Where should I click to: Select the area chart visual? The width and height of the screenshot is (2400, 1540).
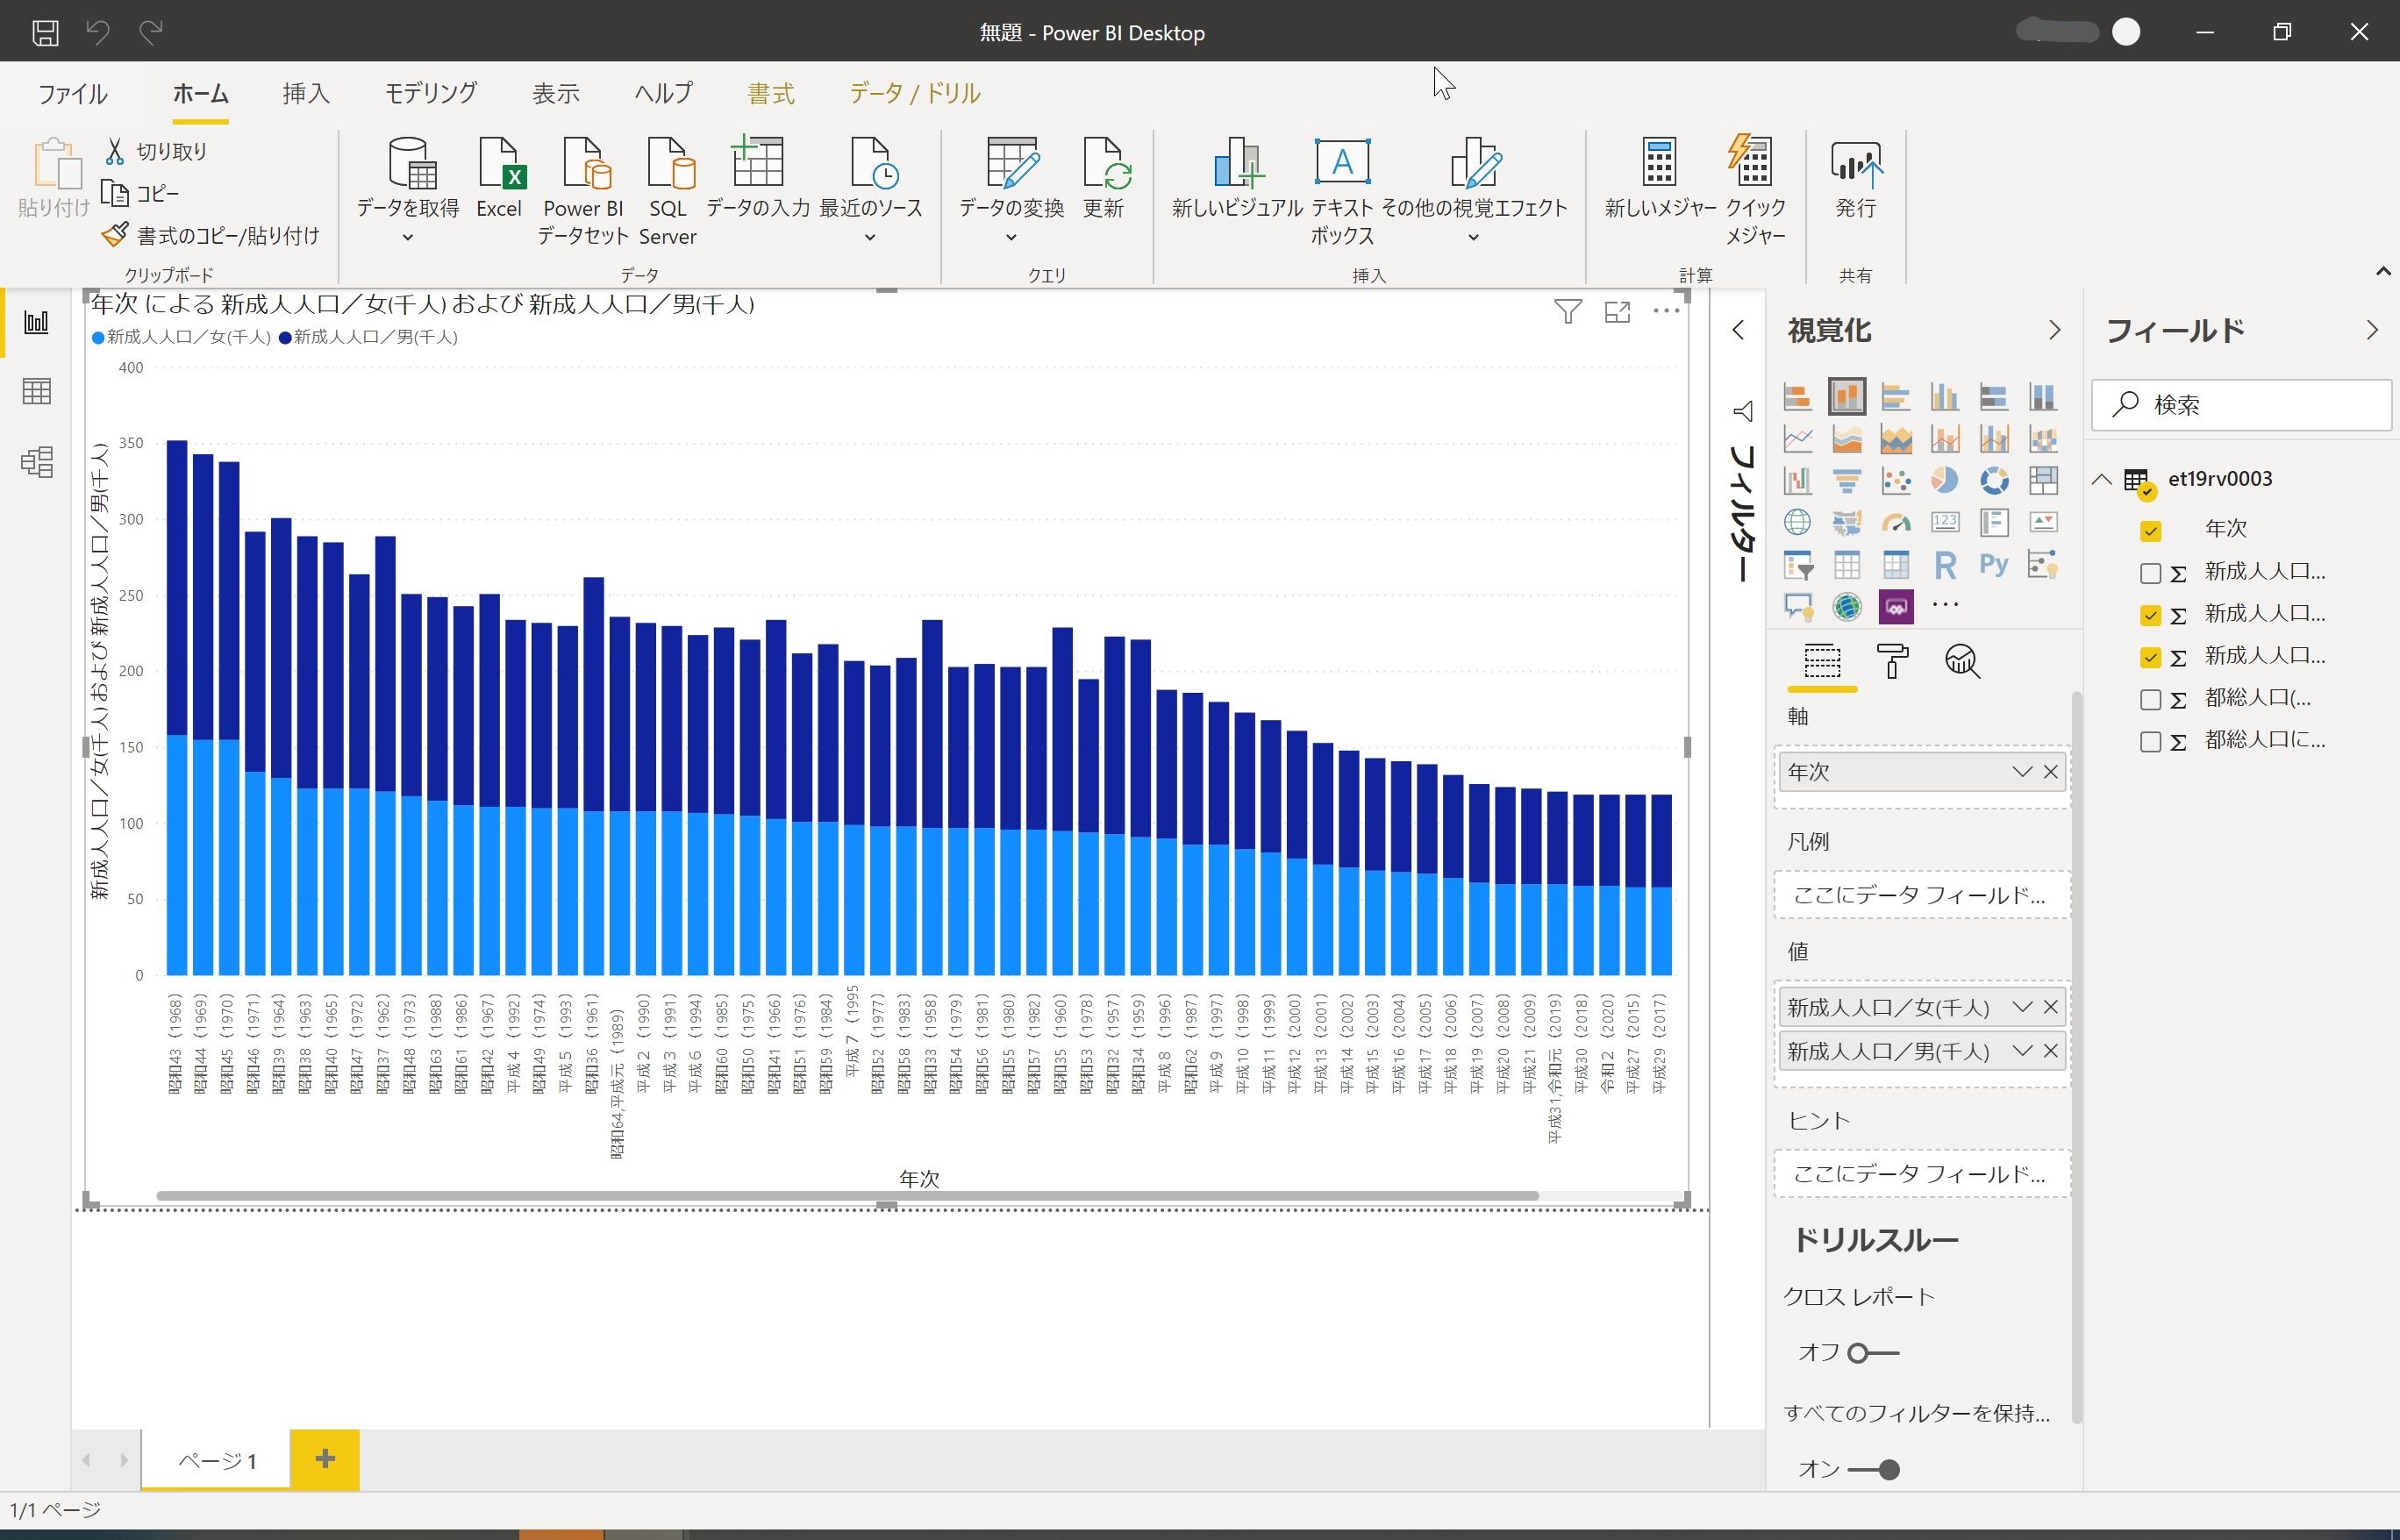1846,439
